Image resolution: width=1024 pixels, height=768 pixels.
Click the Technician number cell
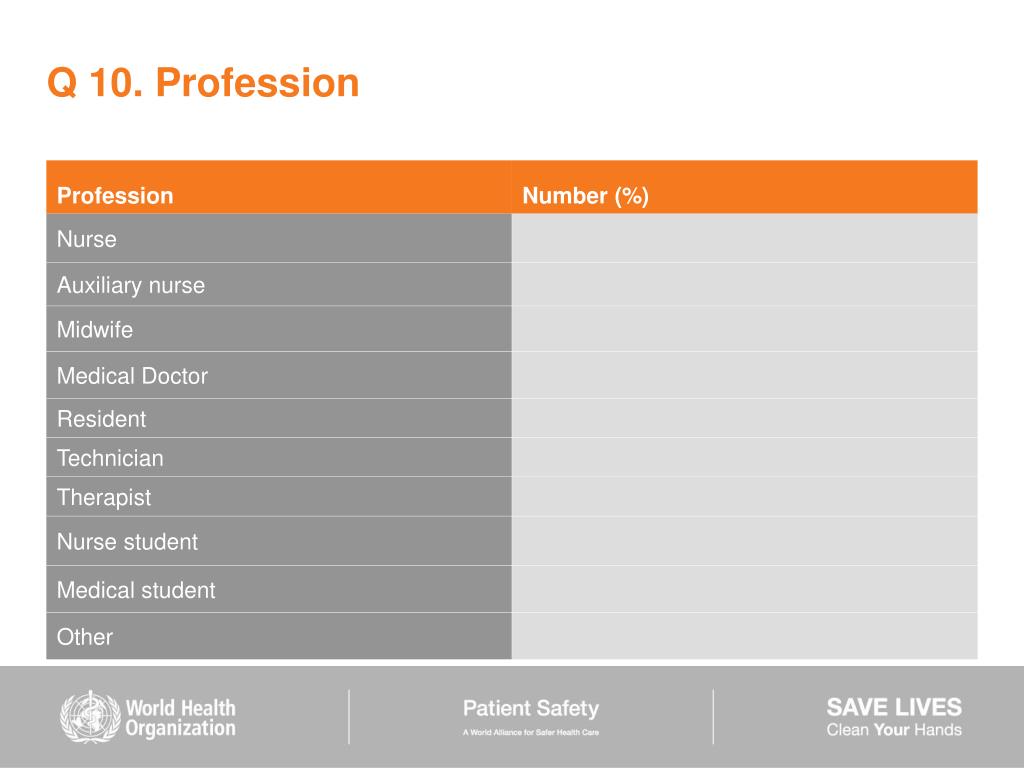(744, 457)
